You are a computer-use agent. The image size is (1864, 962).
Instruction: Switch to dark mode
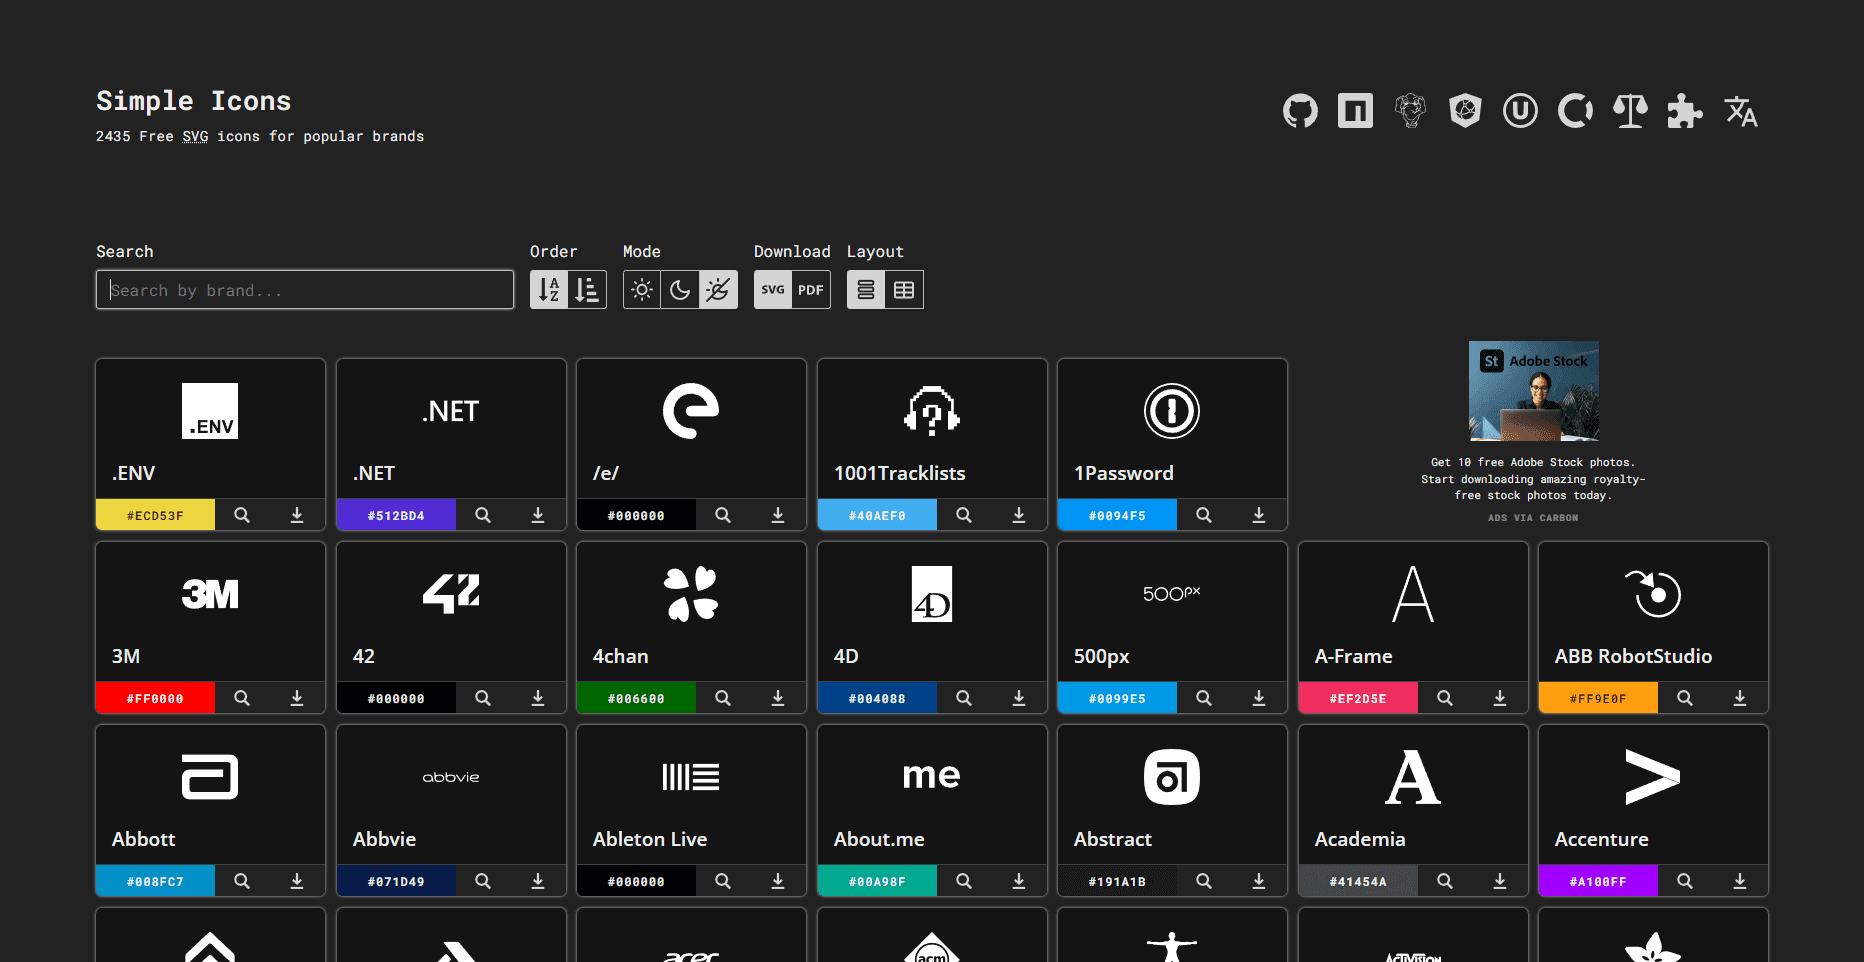pyautogui.click(x=680, y=290)
